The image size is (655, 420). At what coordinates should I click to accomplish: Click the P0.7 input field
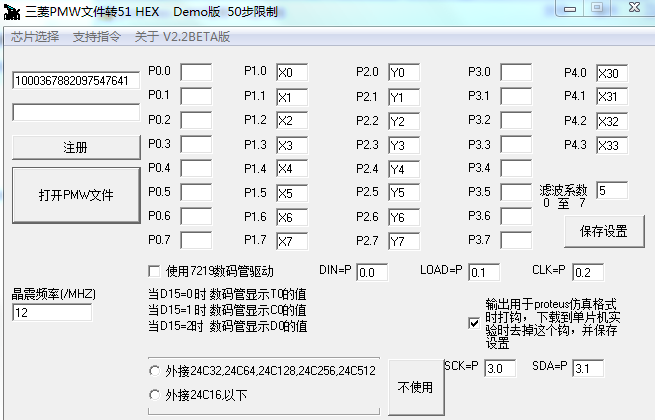pyautogui.click(x=196, y=240)
